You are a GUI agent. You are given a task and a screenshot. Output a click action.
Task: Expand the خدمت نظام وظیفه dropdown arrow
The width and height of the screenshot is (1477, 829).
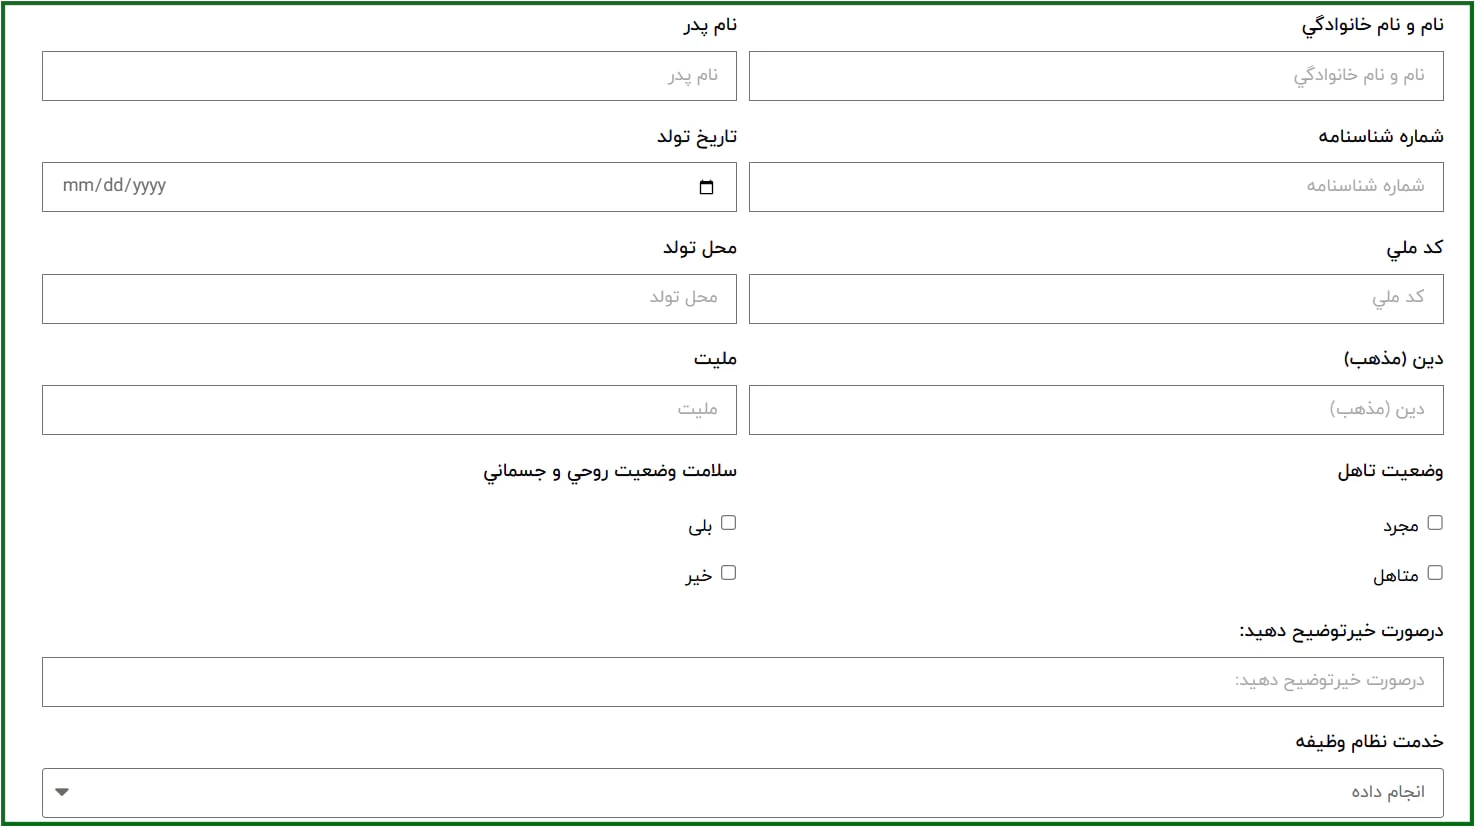pos(62,792)
